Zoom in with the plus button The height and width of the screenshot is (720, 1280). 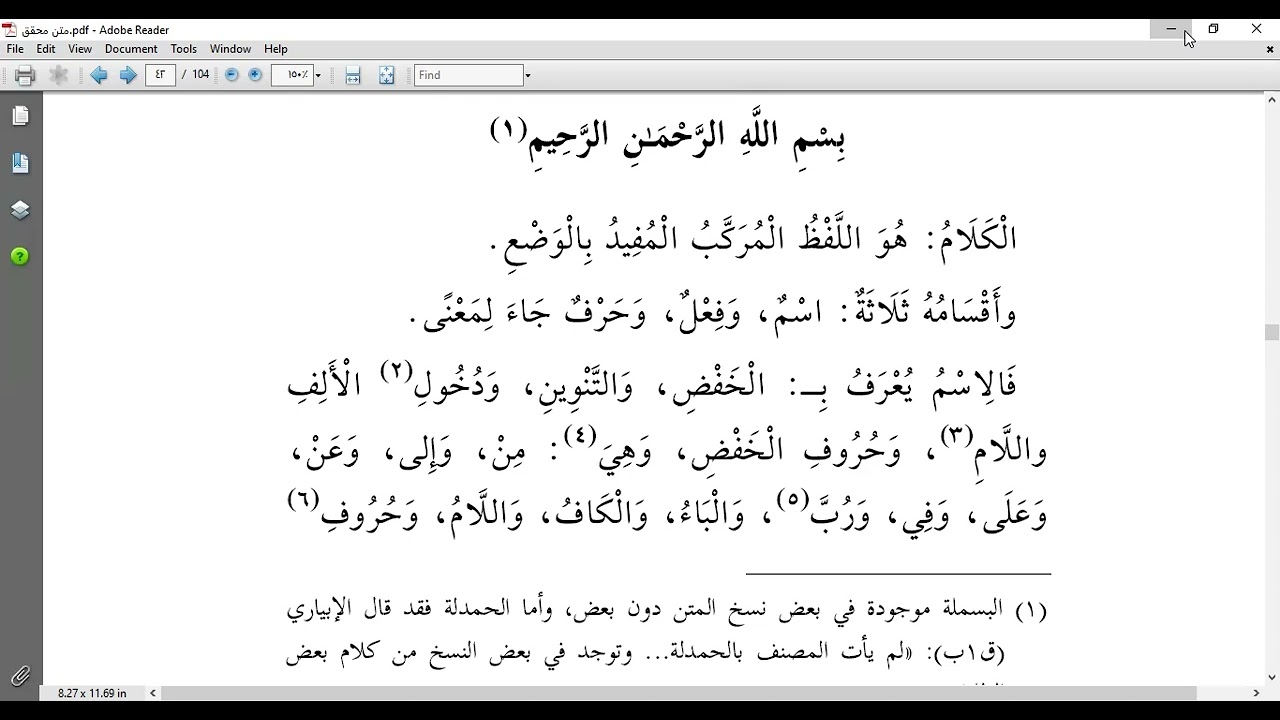coord(255,75)
